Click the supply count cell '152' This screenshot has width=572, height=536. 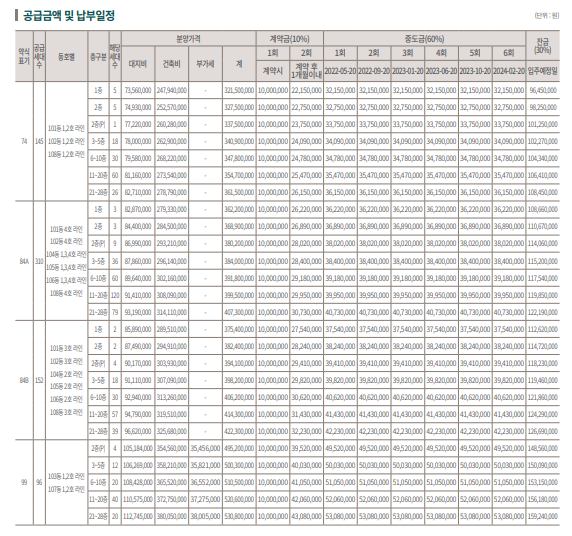[39, 380]
